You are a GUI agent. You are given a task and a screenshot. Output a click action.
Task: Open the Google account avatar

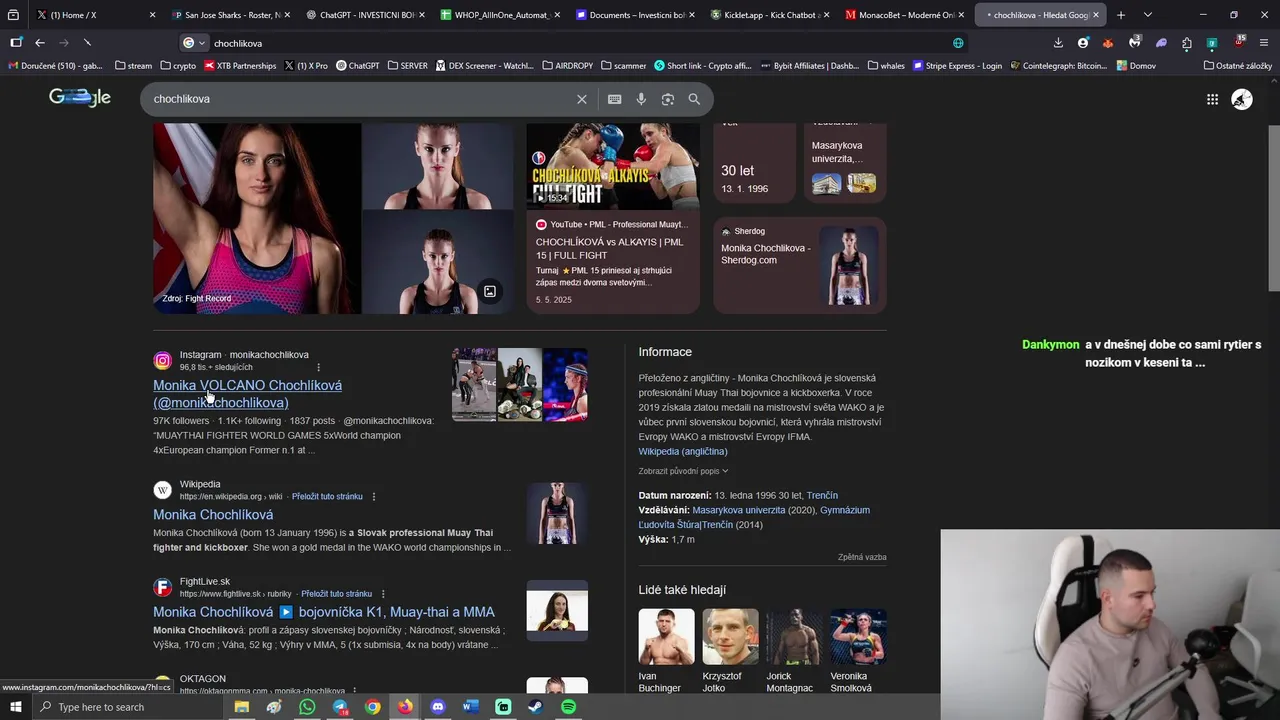click(1242, 99)
